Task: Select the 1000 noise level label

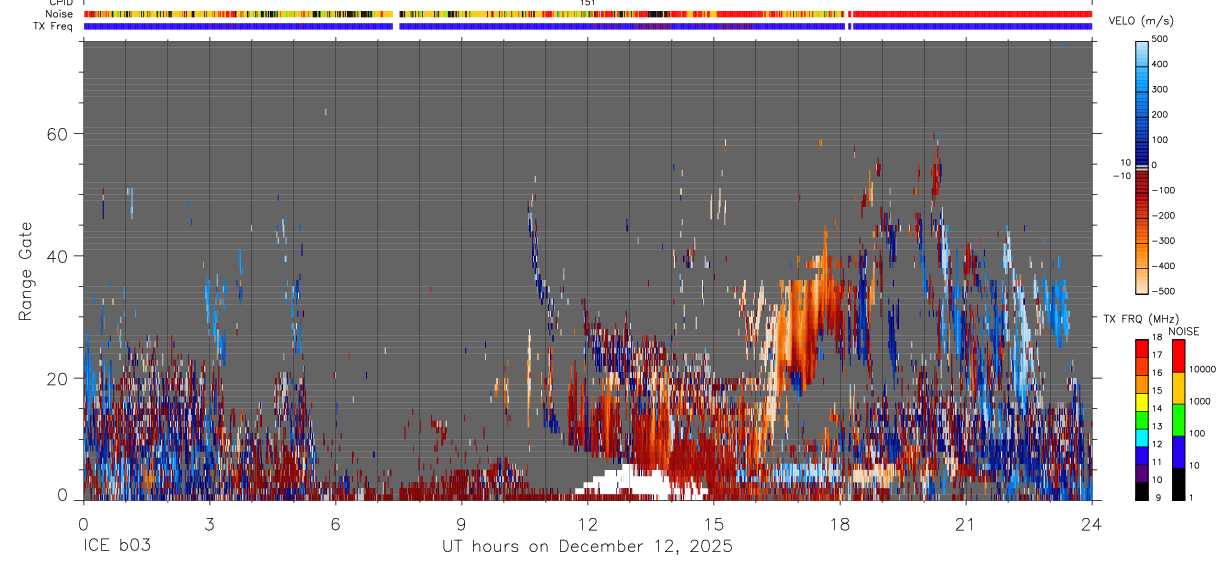Action: [1201, 401]
